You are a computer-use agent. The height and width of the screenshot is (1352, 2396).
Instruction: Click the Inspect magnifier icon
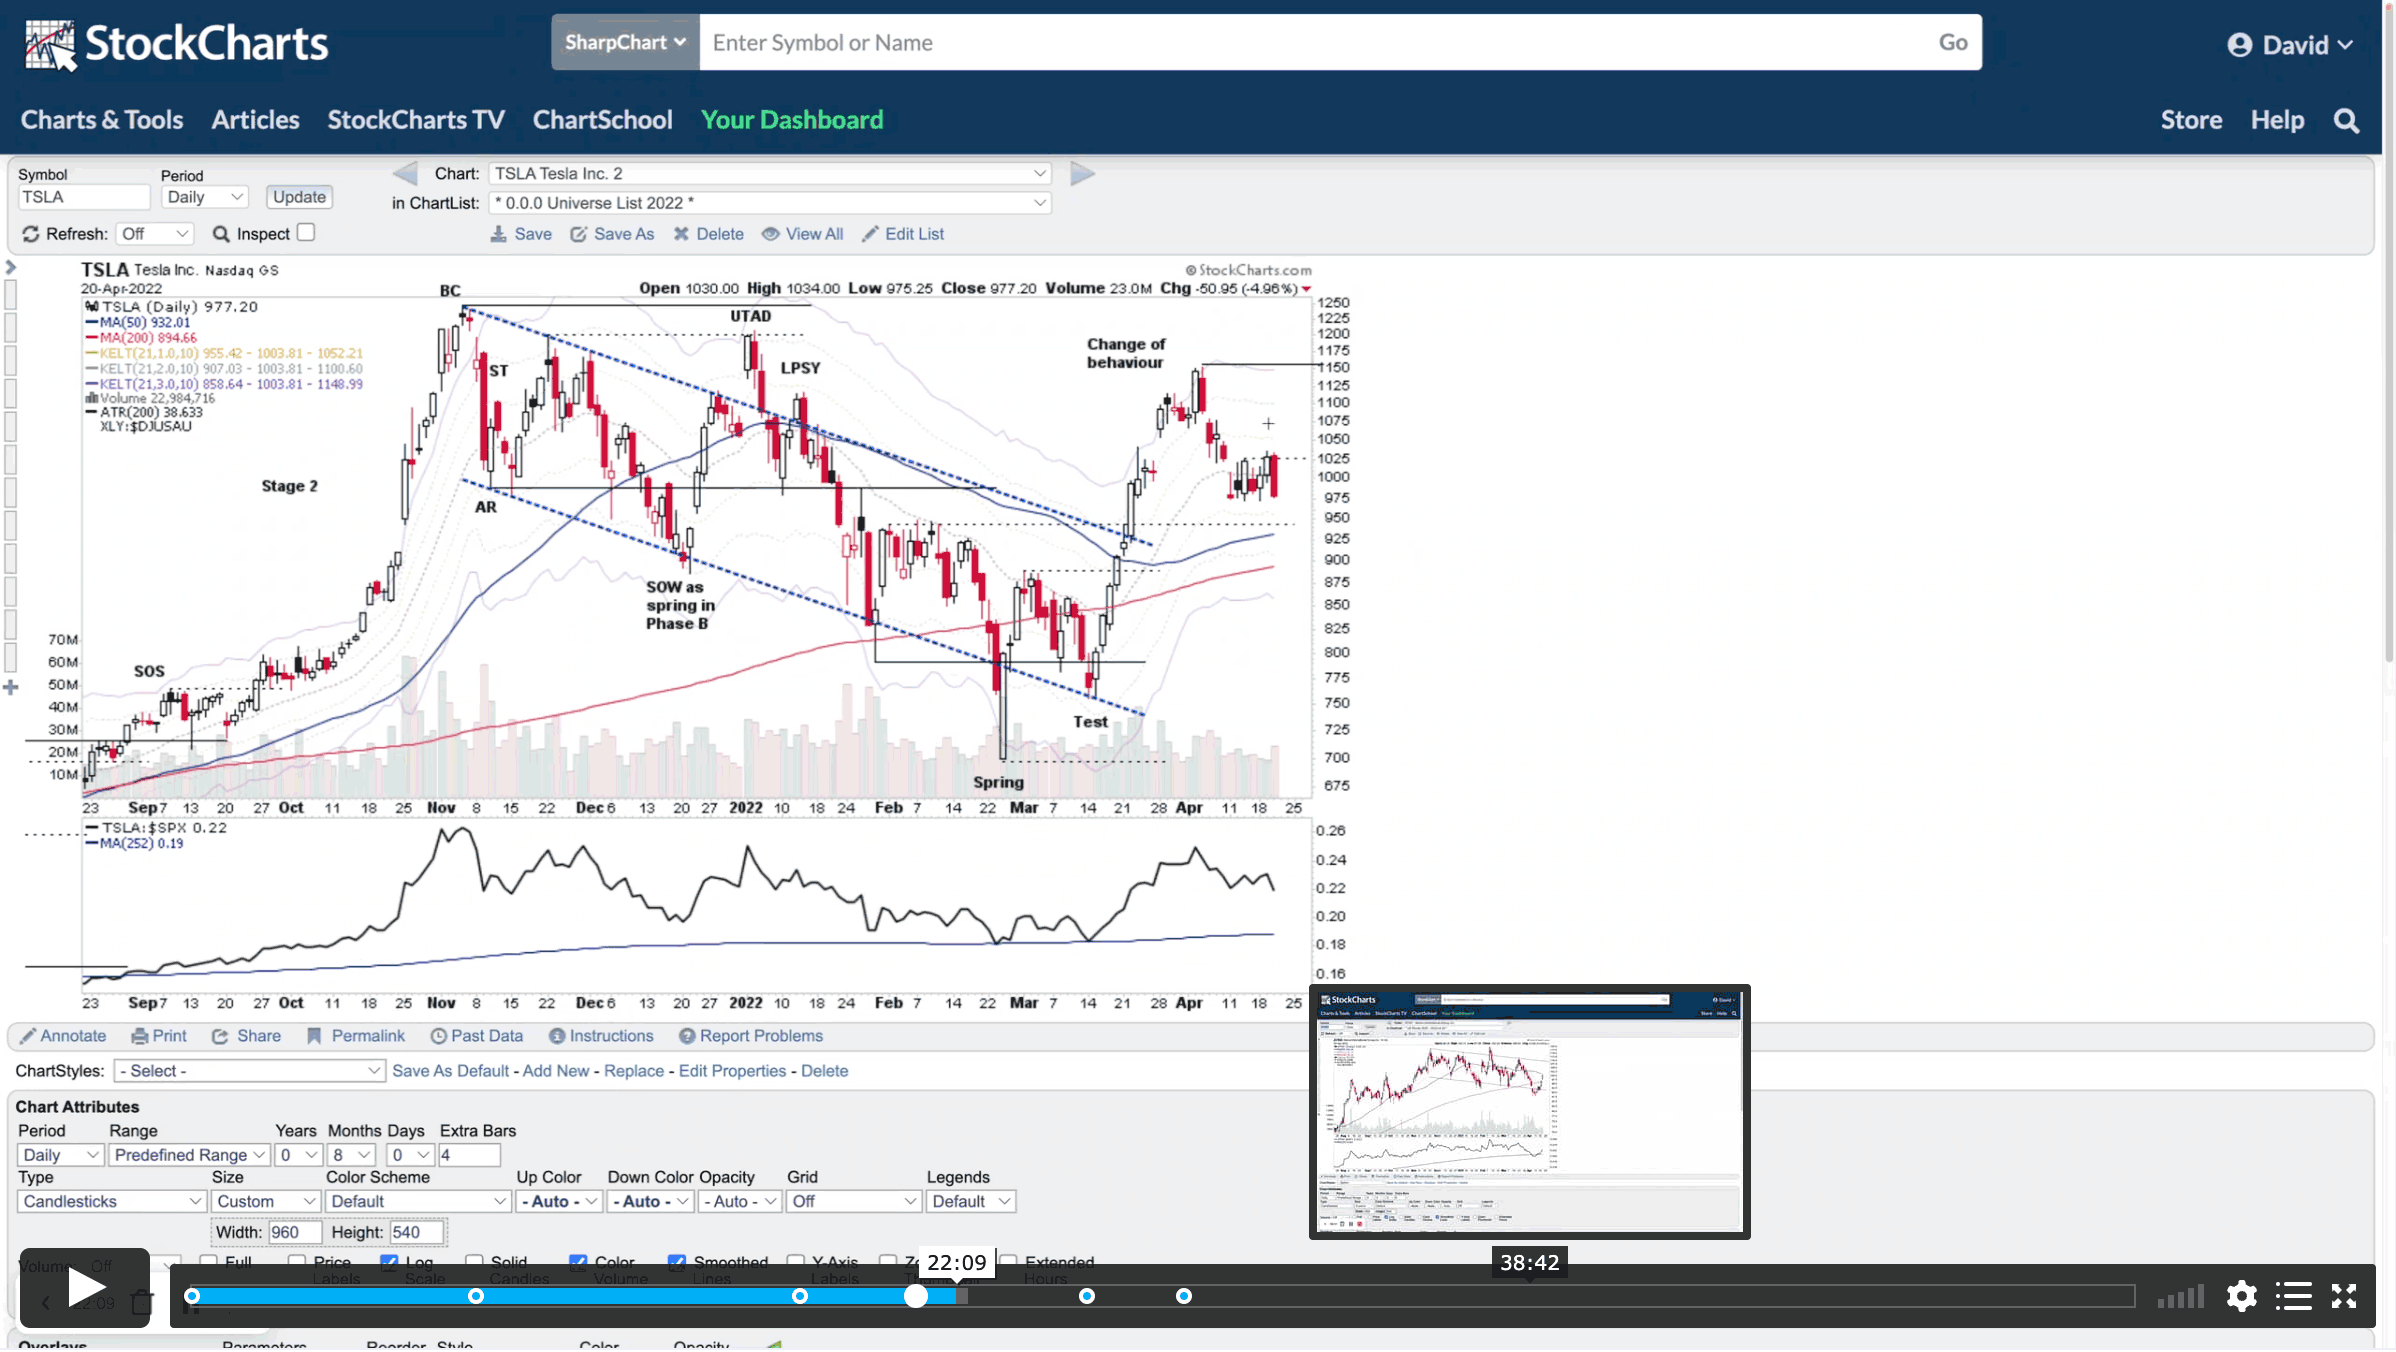221,234
